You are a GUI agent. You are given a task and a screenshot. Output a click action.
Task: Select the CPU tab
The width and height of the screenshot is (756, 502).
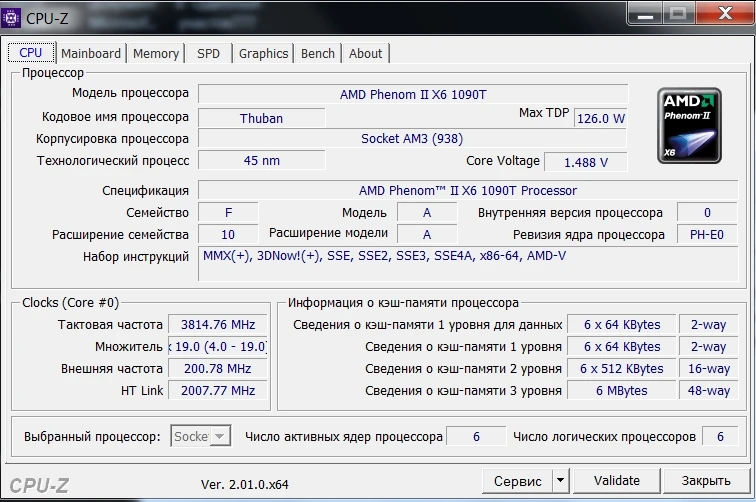[31, 53]
